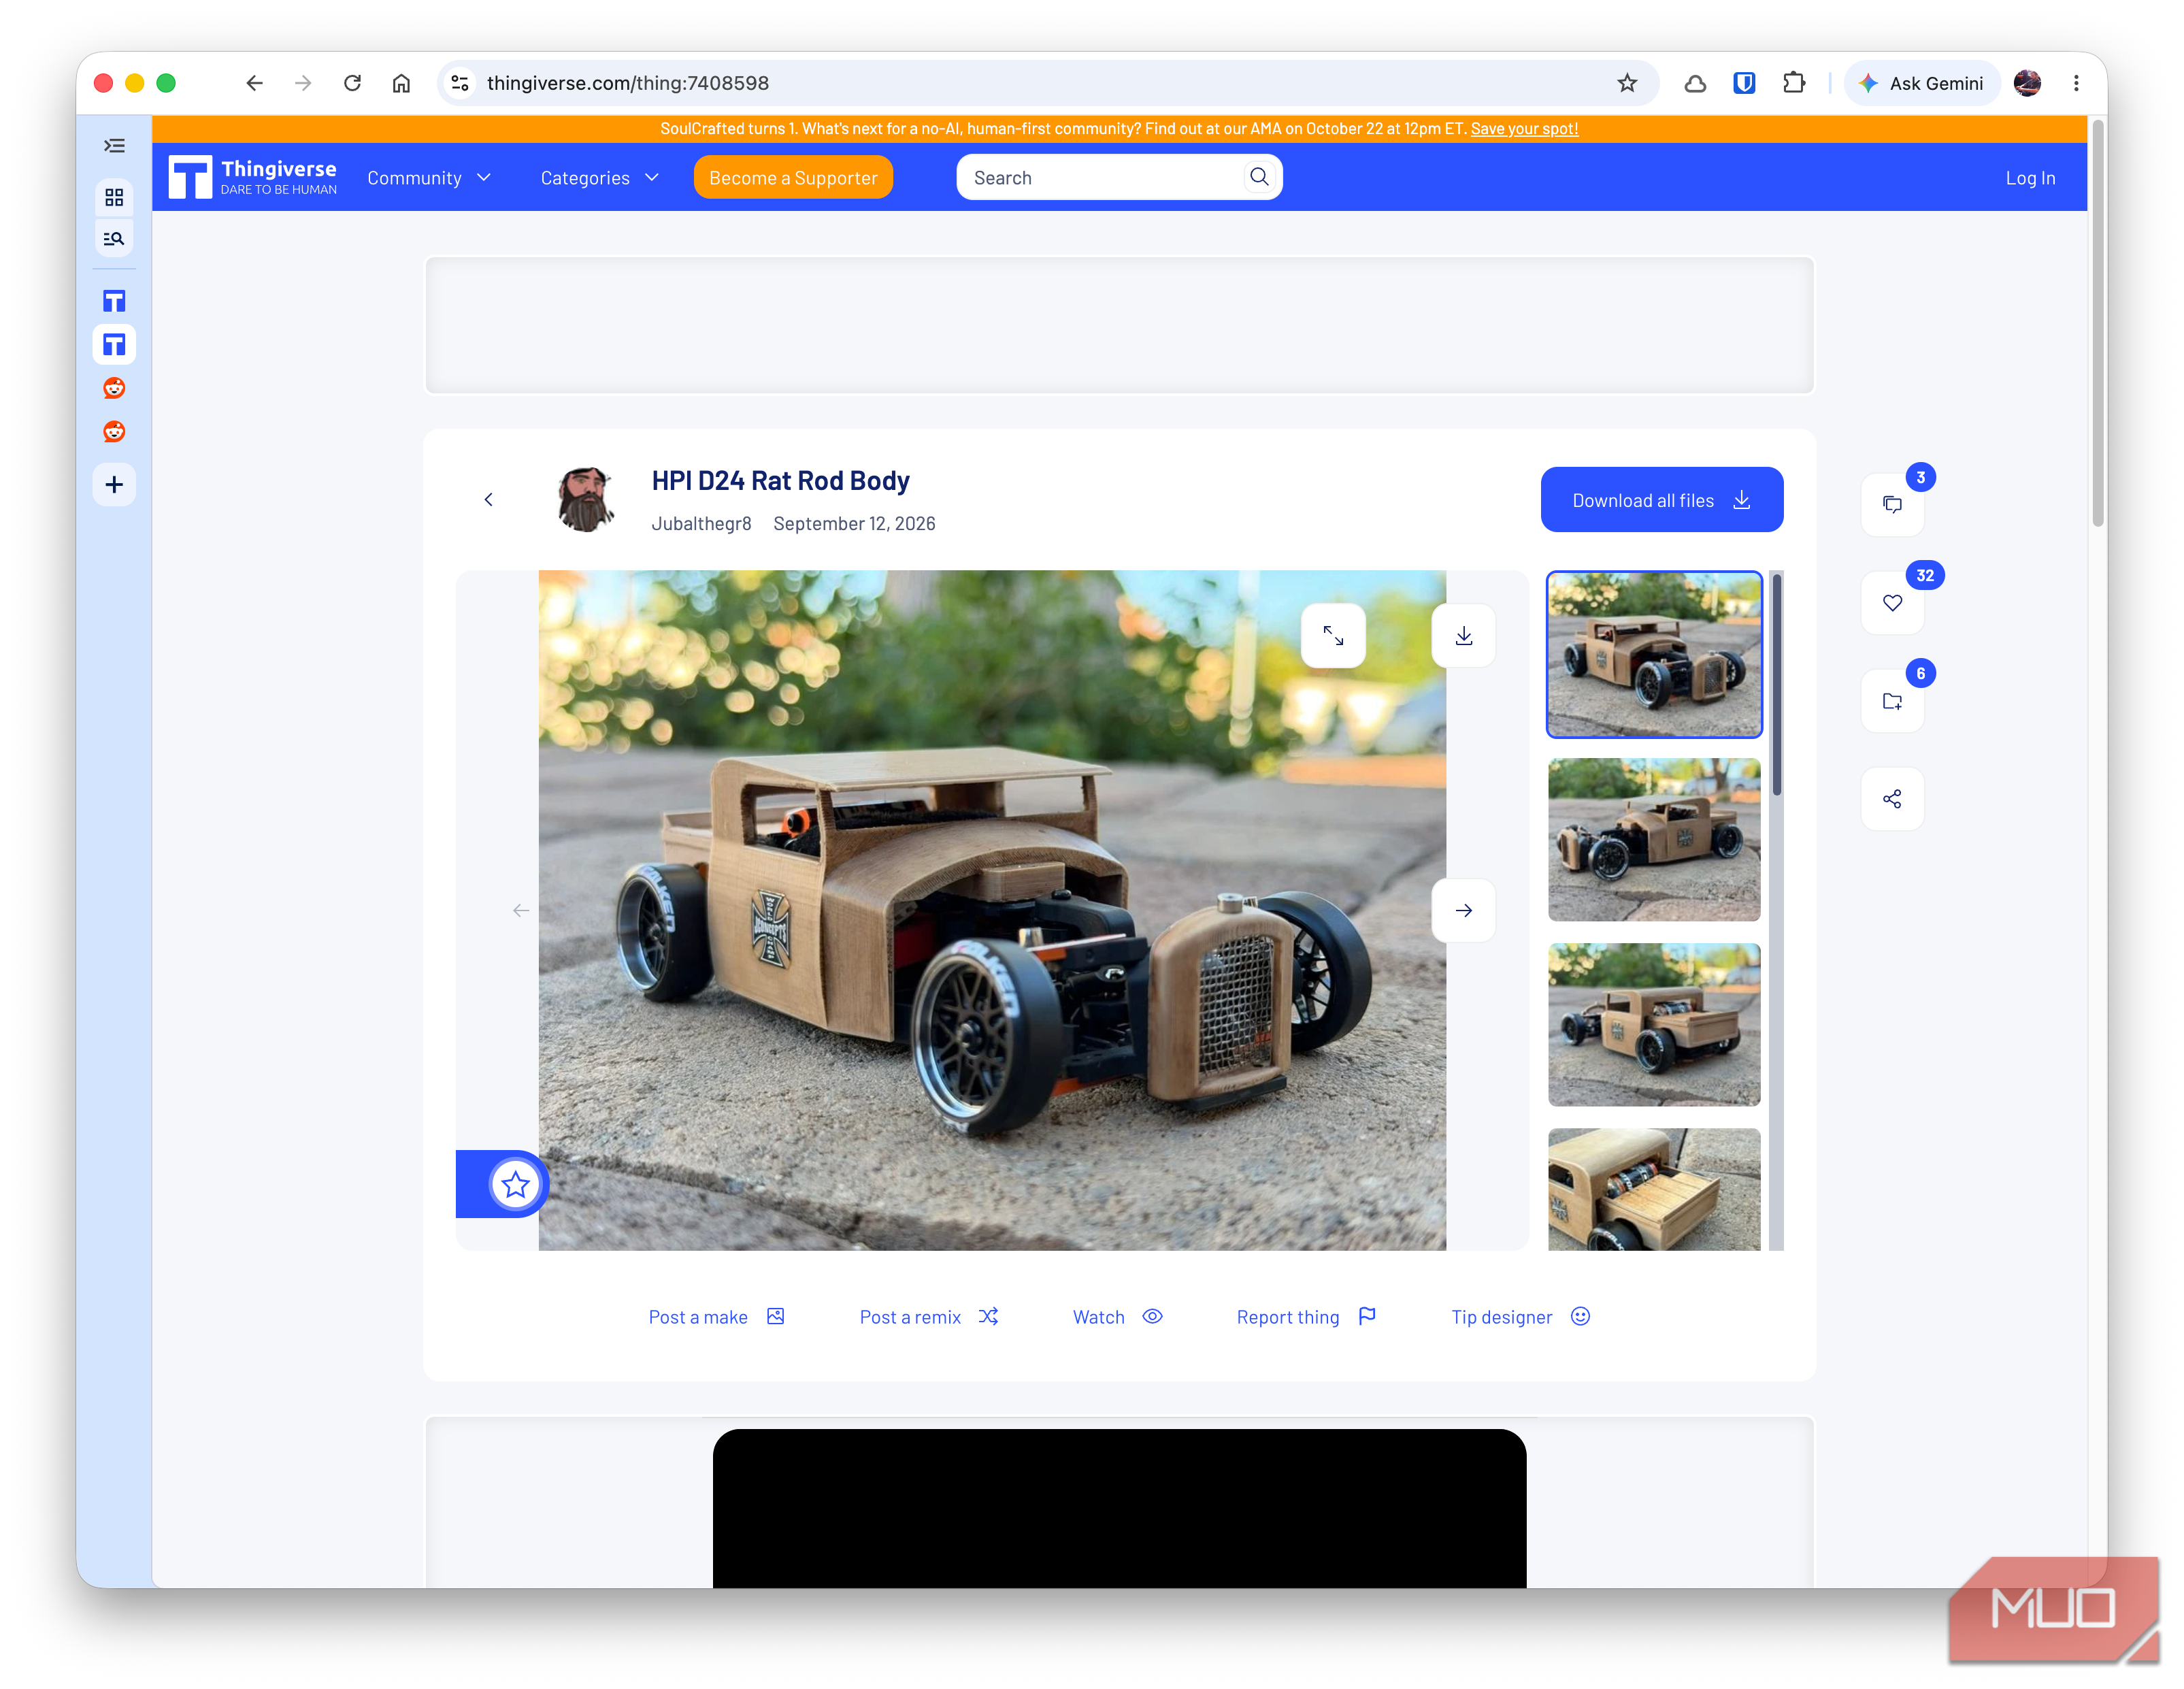Screen dimensions: 2184x1689
Task: Click Download all files button
Action: [x=1661, y=500]
